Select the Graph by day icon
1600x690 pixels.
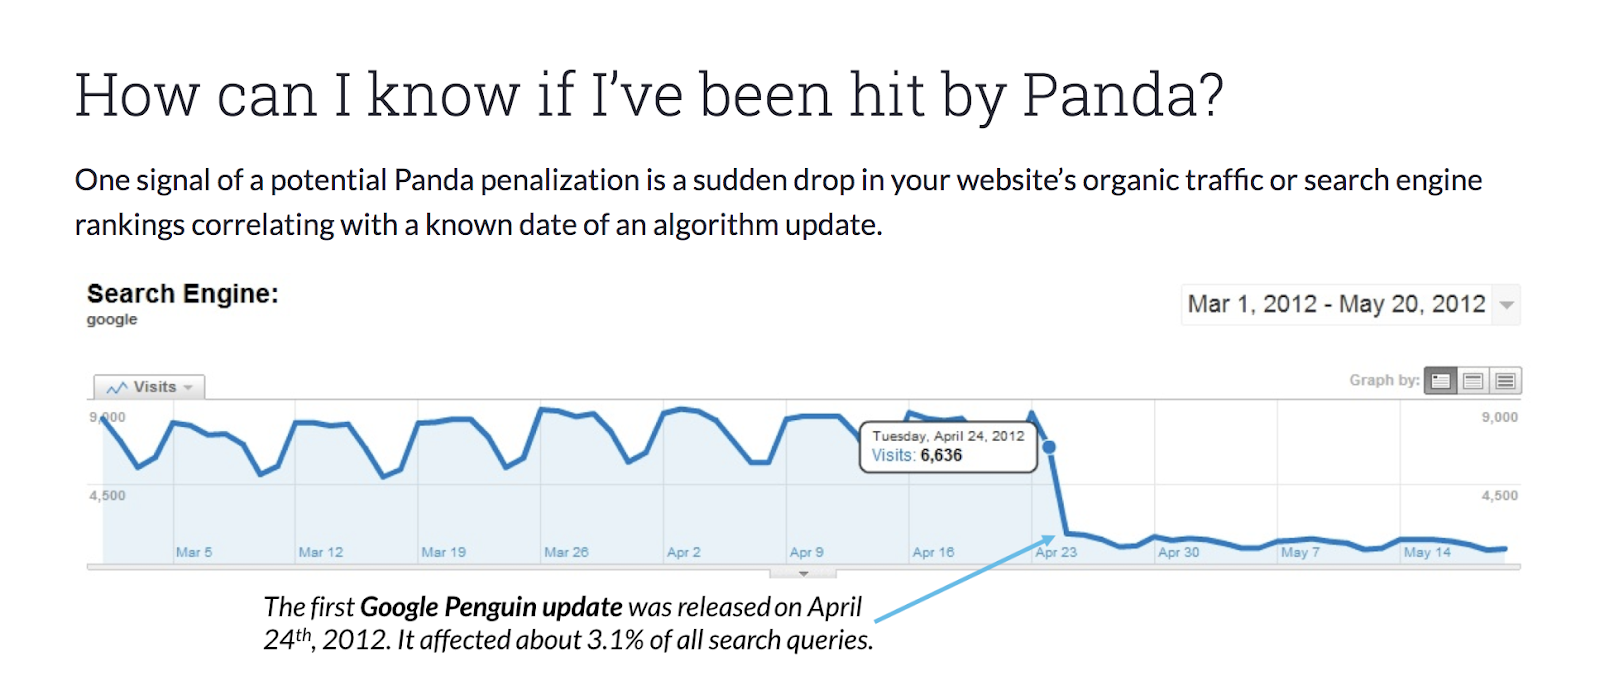pos(1440,381)
